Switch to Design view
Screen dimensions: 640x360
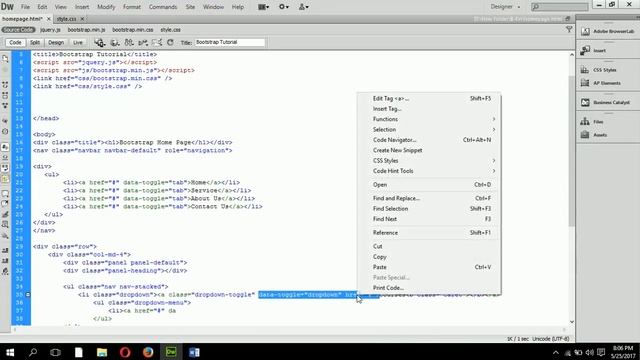tap(56, 42)
